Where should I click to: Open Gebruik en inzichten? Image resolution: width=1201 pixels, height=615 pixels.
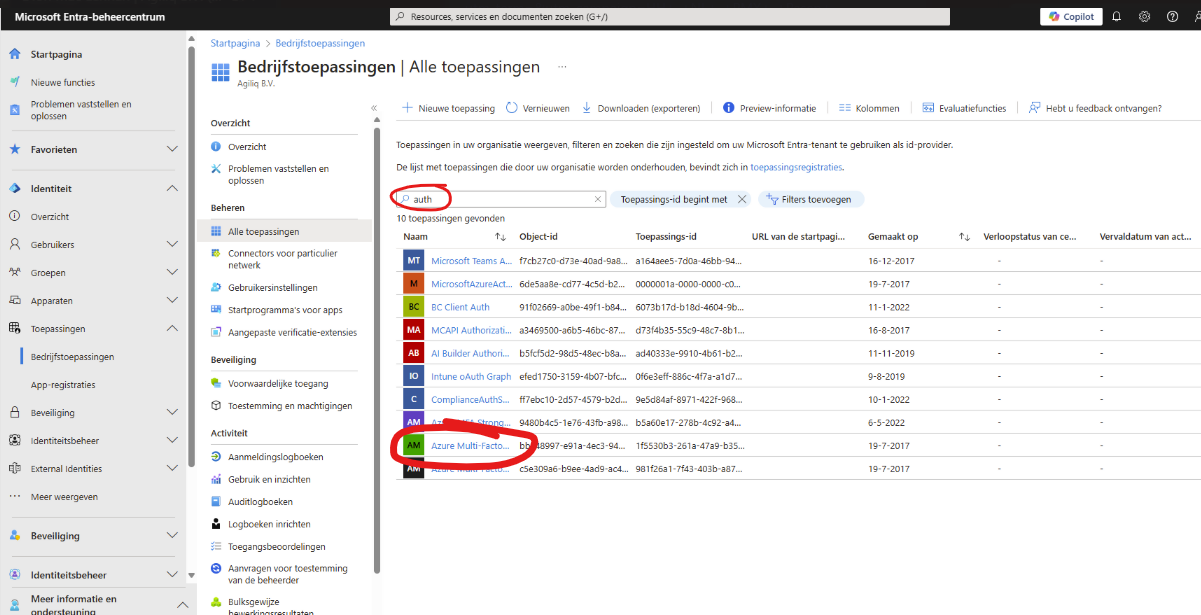point(269,479)
